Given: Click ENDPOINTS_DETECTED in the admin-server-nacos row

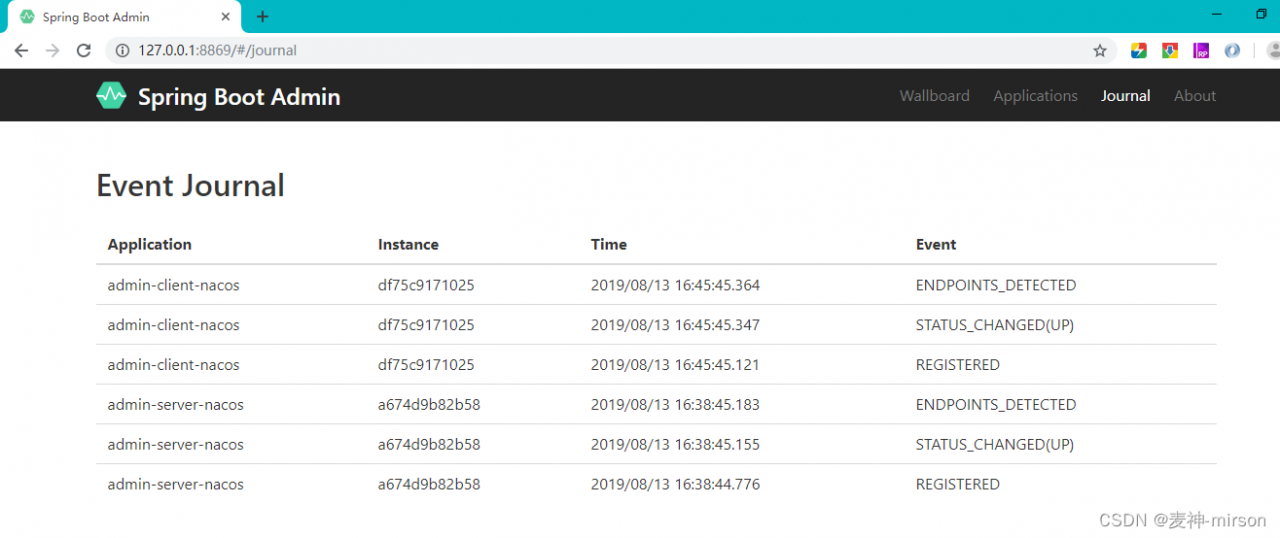Looking at the screenshot, I should click(x=996, y=405).
